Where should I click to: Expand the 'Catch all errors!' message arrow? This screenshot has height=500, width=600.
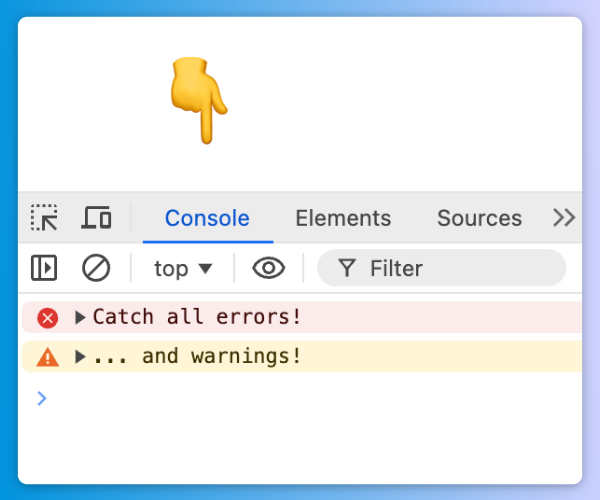click(80, 318)
